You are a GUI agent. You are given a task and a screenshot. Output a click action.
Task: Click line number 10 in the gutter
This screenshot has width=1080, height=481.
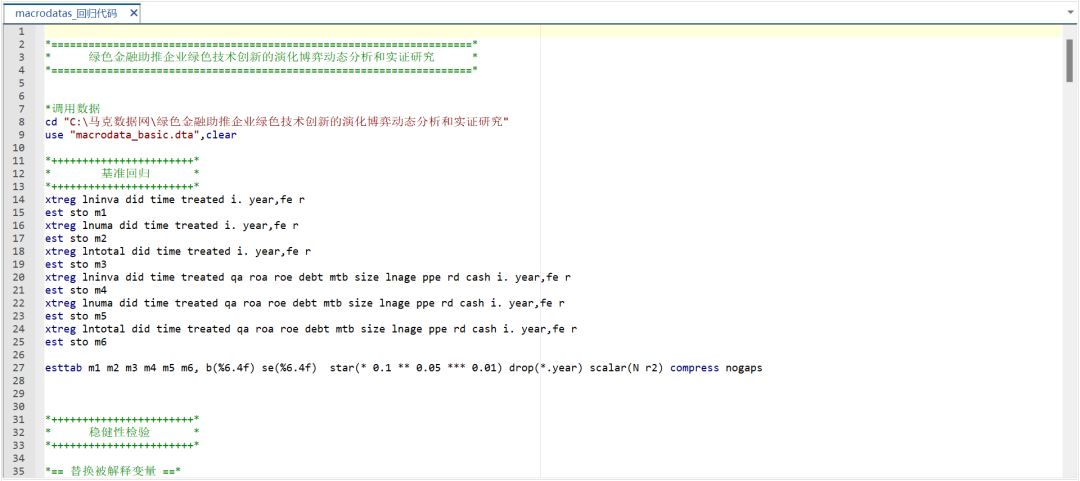(x=19, y=148)
